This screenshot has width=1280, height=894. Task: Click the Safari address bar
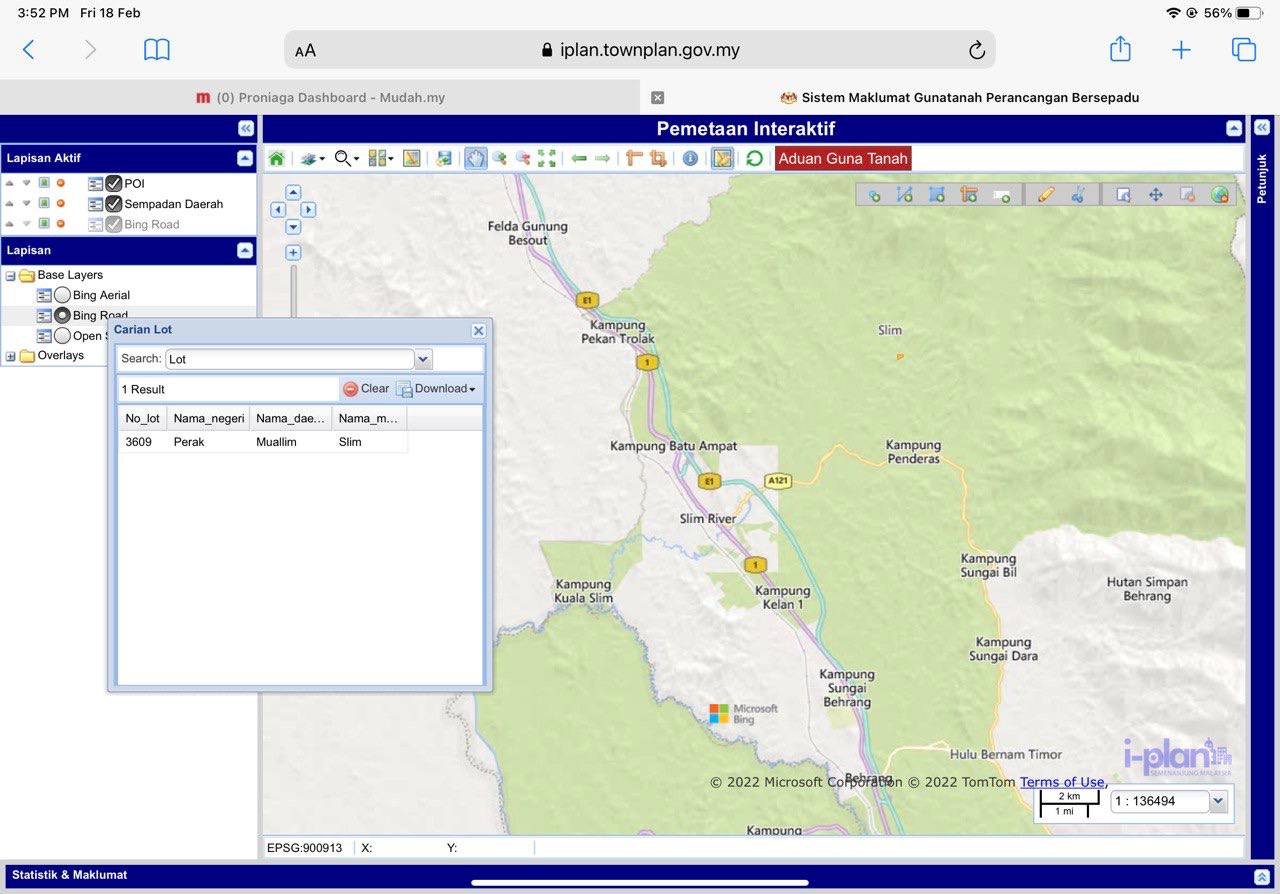[x=640, y=50]
